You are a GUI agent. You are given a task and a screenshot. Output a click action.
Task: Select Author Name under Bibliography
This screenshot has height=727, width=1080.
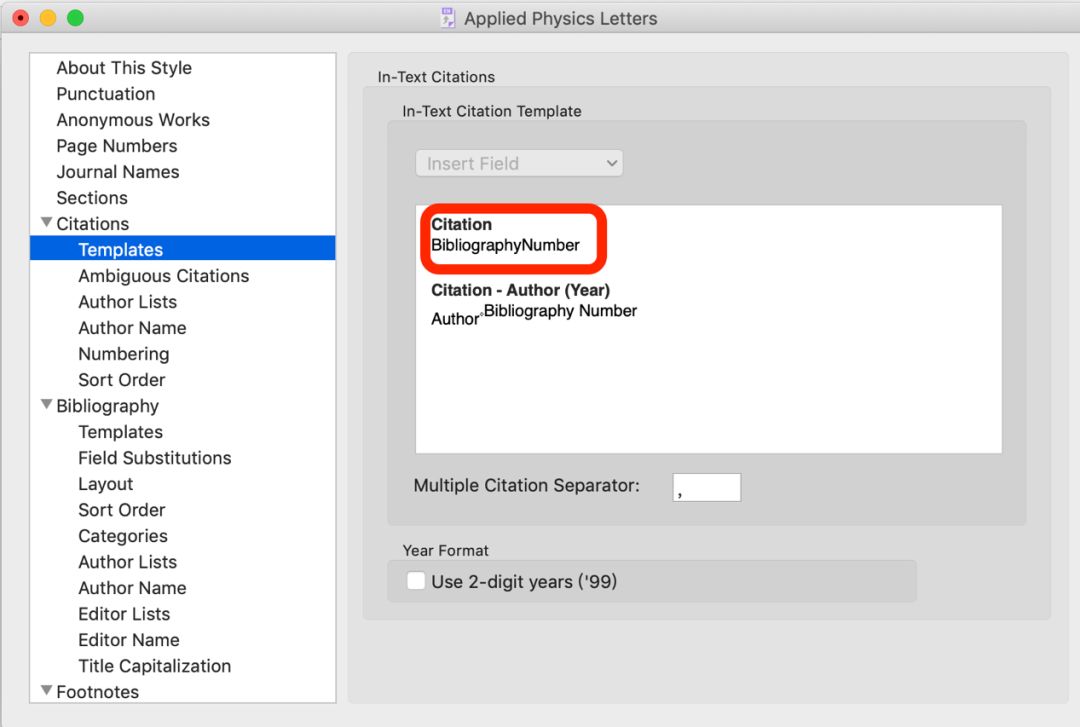click(x=132, y=588)
